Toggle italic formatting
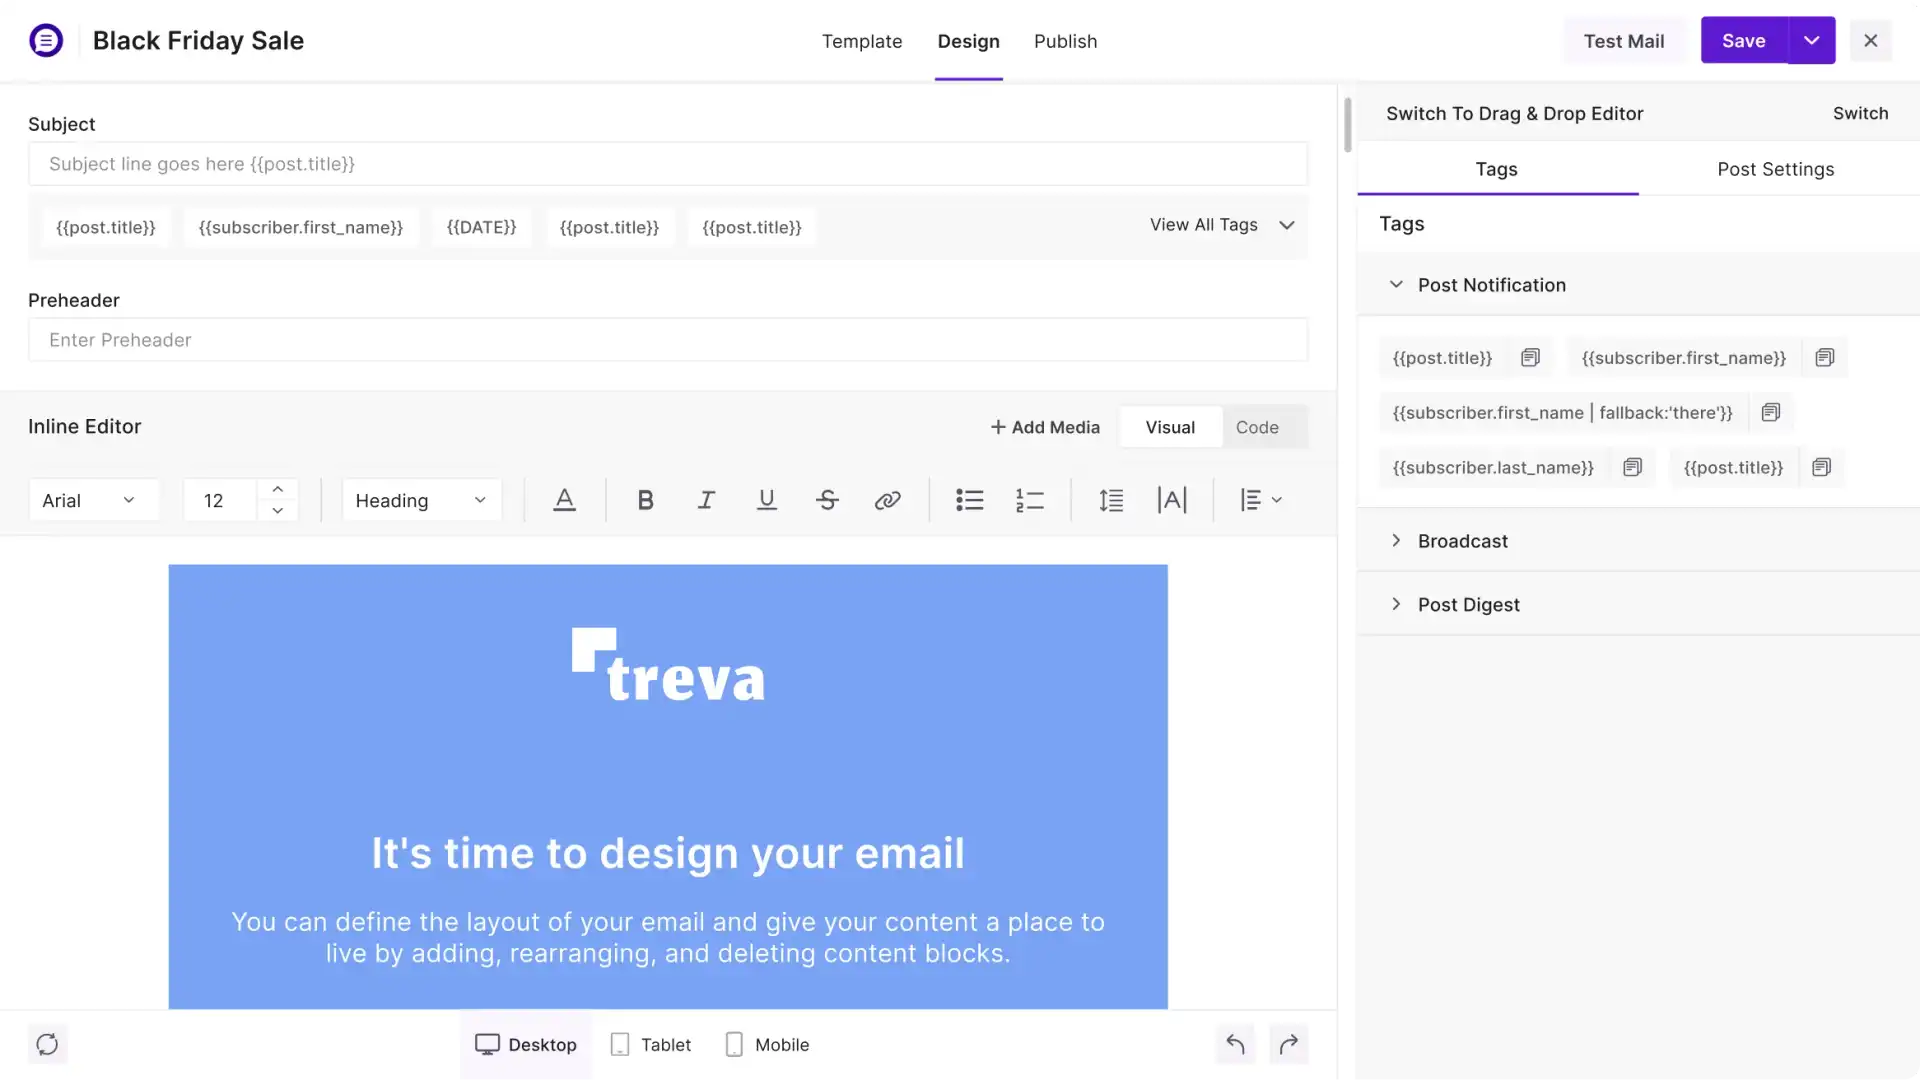The width and height of the screenshot is (1920, 1080). [706, 500]
